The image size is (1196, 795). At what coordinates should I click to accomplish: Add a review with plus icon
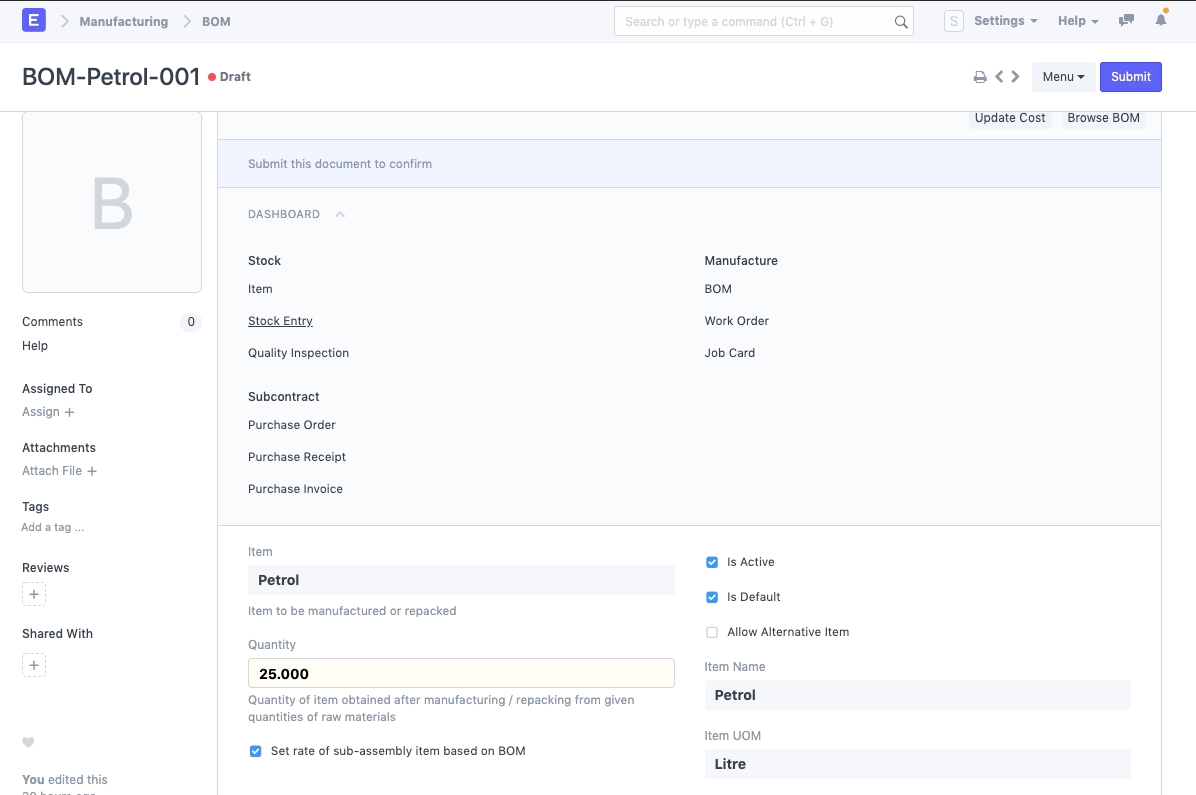click(x=34, y=595)
